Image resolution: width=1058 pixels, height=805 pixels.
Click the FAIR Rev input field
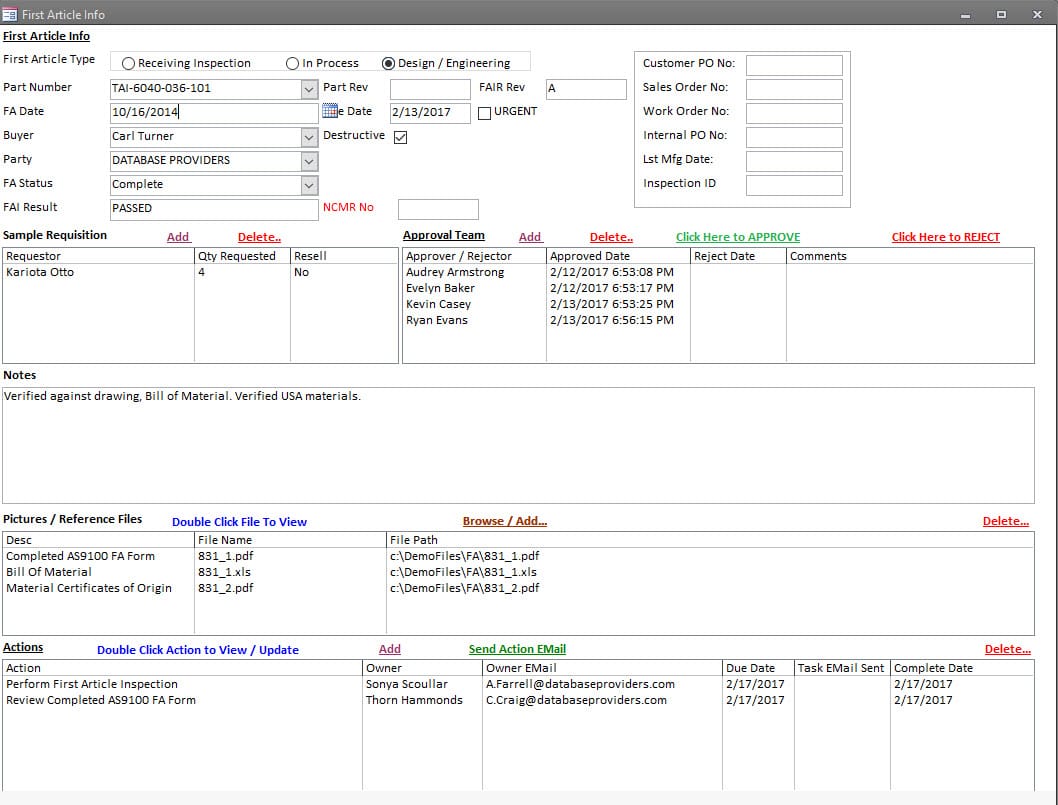pos(586,89)
